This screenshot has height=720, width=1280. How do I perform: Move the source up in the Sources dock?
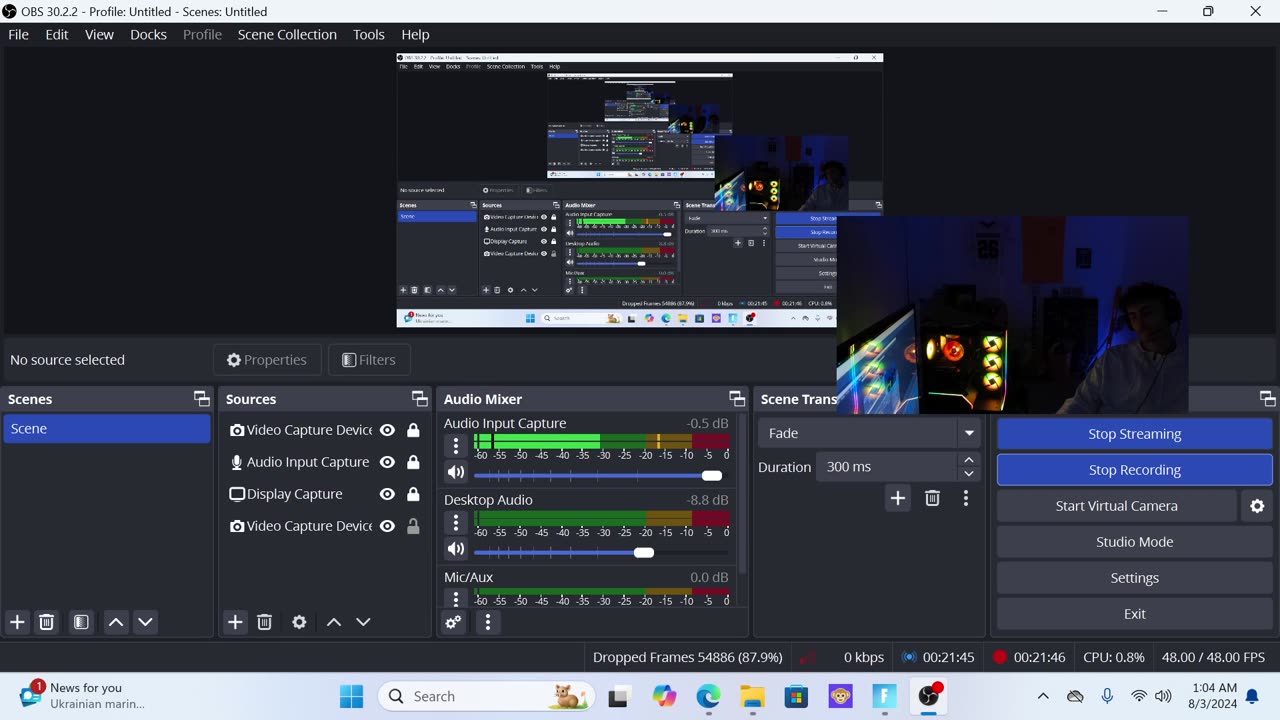[334, 622]
